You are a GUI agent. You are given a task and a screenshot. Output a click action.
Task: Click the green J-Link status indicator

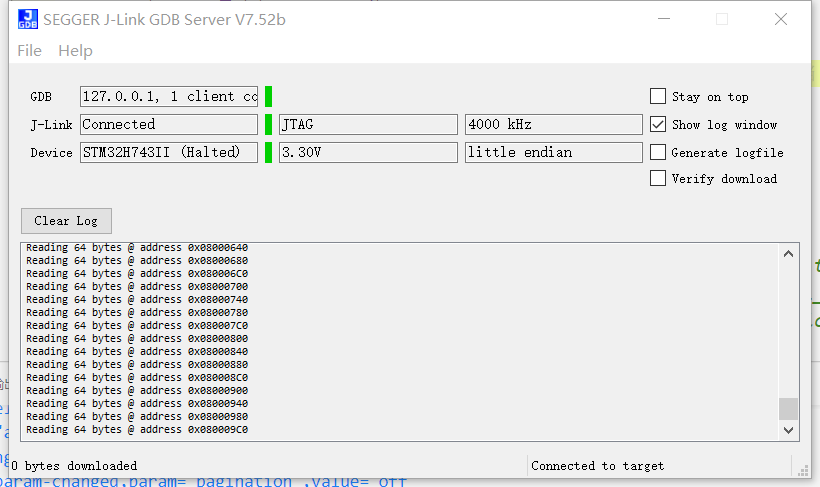point(268,124)
